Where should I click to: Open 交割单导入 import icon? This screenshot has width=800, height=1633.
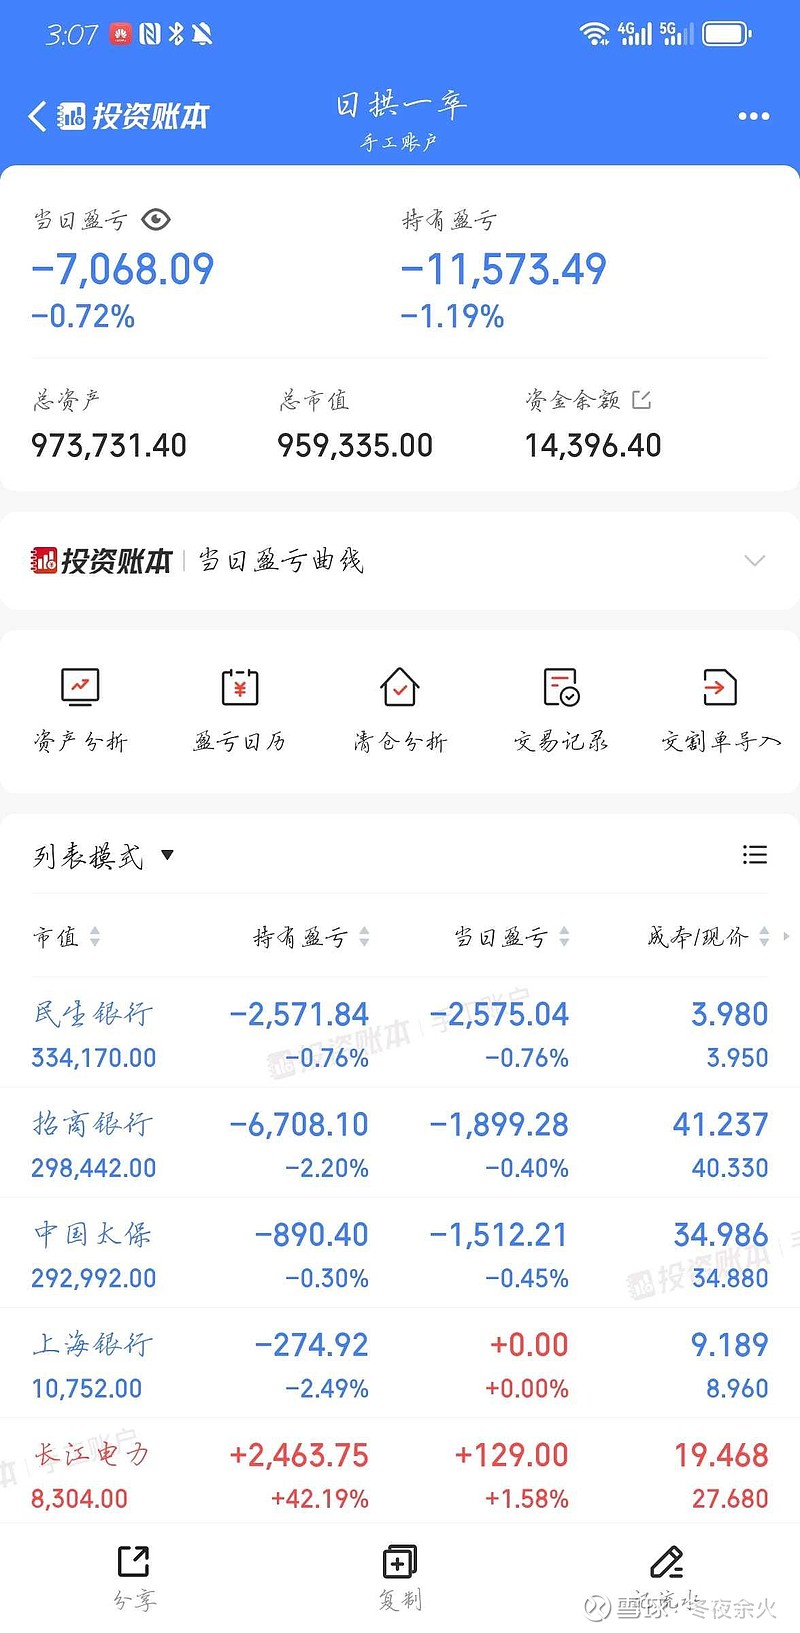point(720,687)
